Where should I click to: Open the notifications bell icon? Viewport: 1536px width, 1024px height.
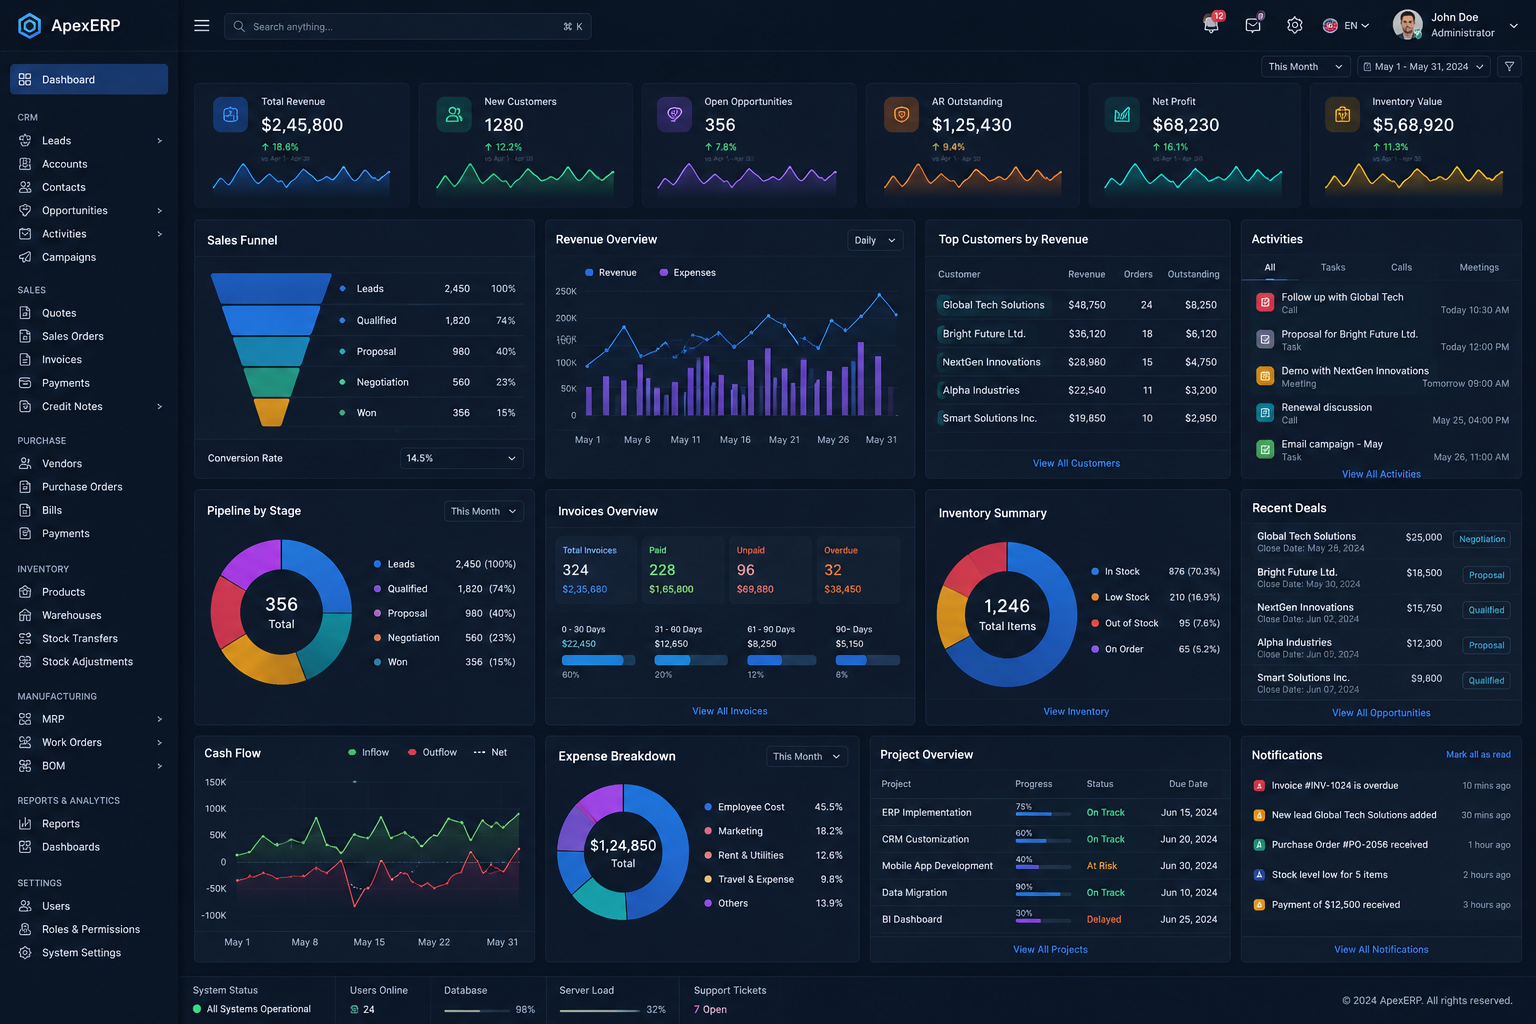coord(1211,26)
